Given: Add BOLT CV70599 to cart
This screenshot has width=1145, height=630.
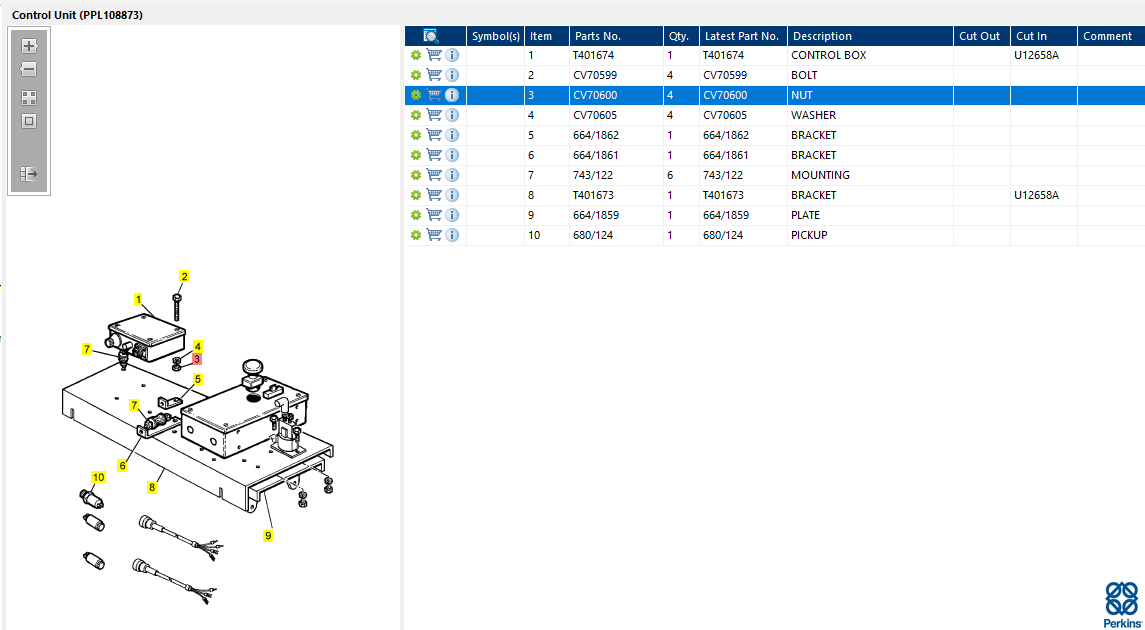Looking at the screenshot, I should pyautogui.click(x=434, y=74).
